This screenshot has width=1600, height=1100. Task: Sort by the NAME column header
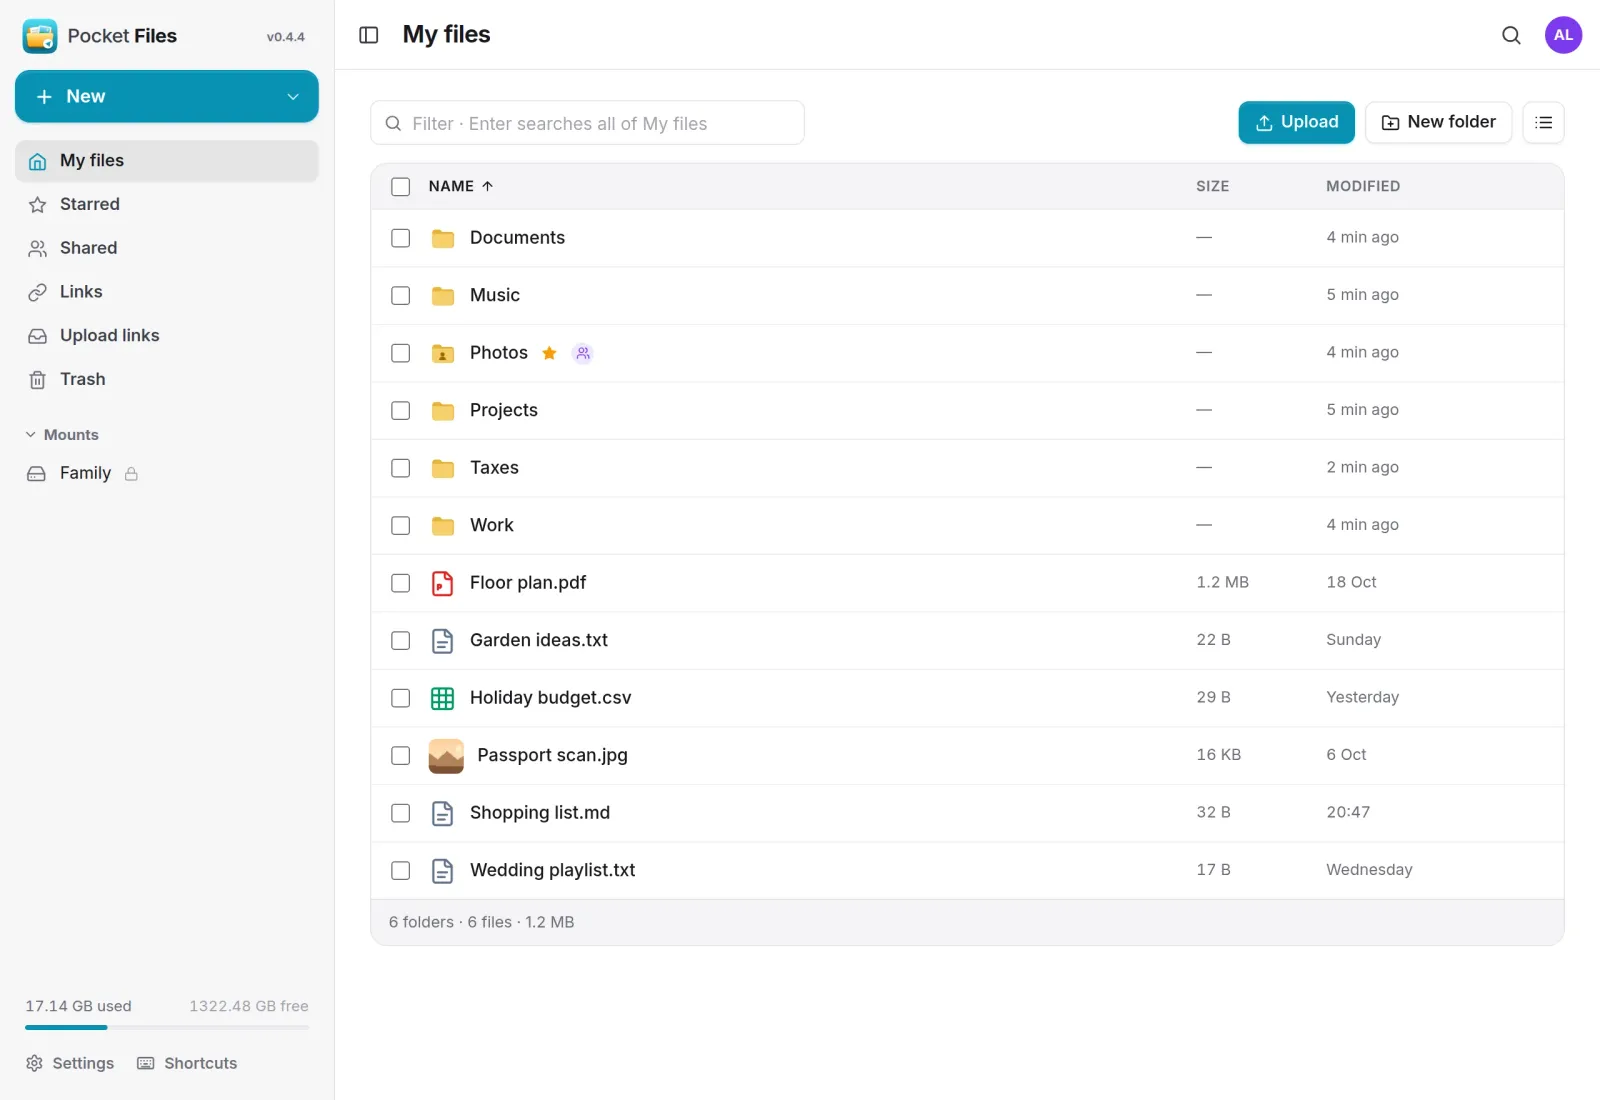point(461,186)
